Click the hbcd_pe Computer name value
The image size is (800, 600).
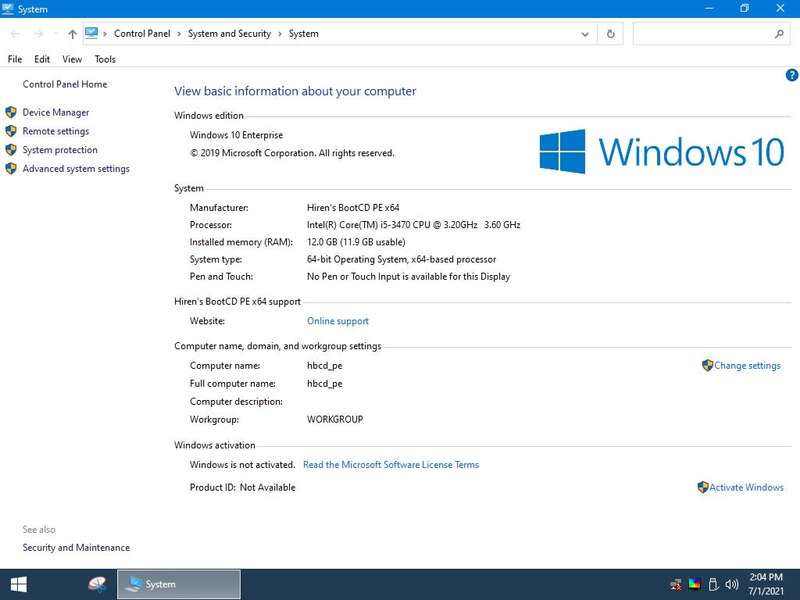click(324, 366)
